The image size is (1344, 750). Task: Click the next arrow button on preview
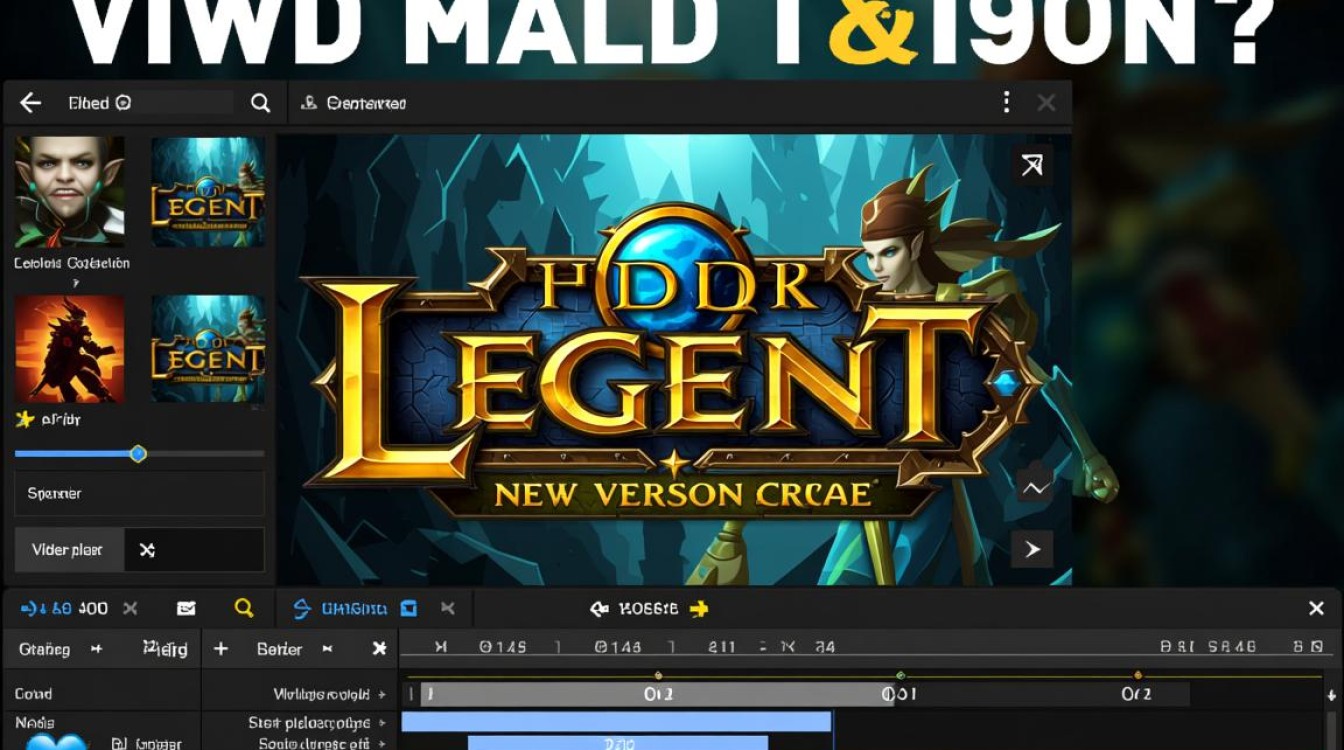point(1032,549)
